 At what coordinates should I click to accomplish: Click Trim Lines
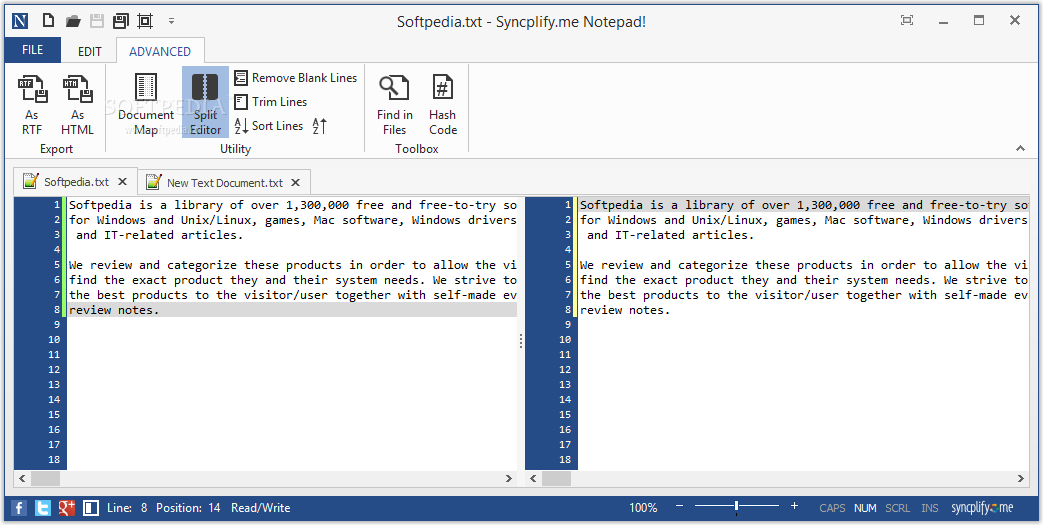pyautogui.click(x=271, y=102)
